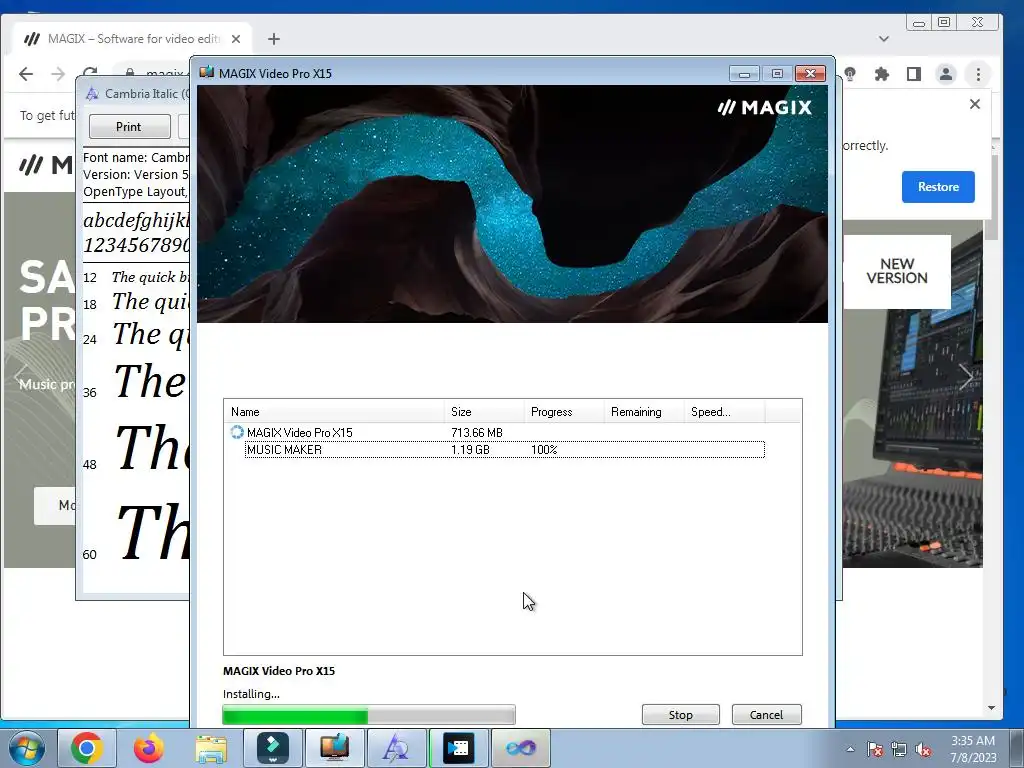Click the Speed column header
This screenshot has height=768, width=1024.
724,411
